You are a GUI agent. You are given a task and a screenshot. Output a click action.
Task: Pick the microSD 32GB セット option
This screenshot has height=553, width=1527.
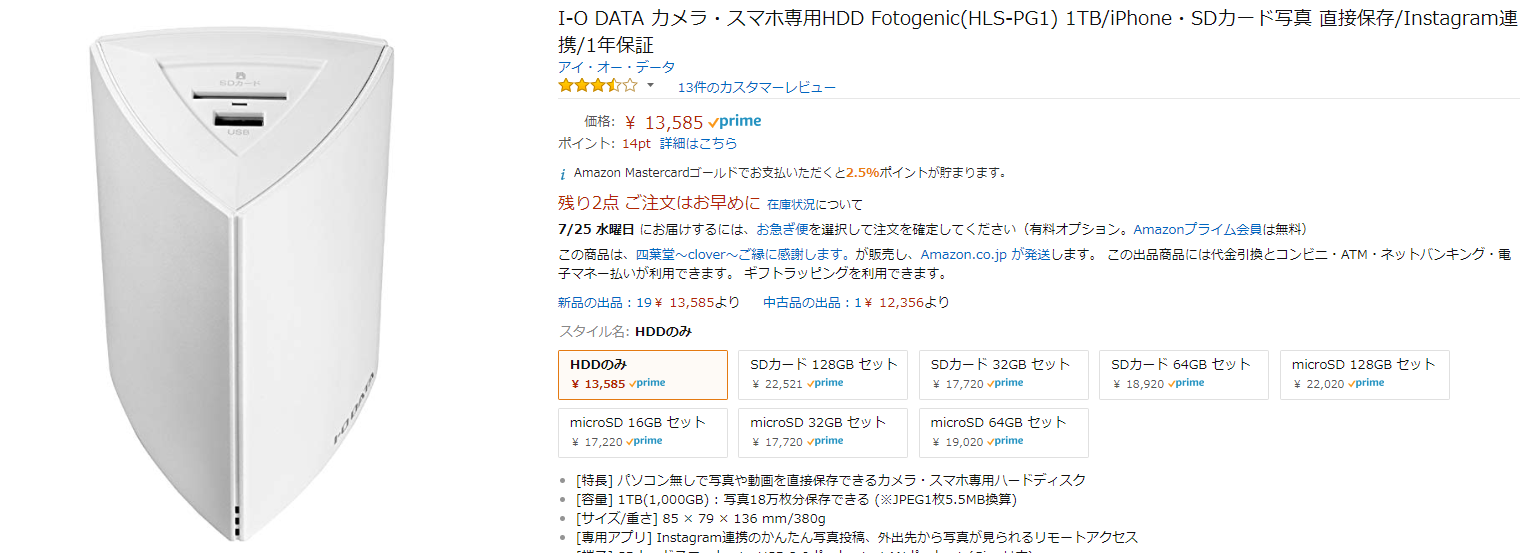point(822,432)
